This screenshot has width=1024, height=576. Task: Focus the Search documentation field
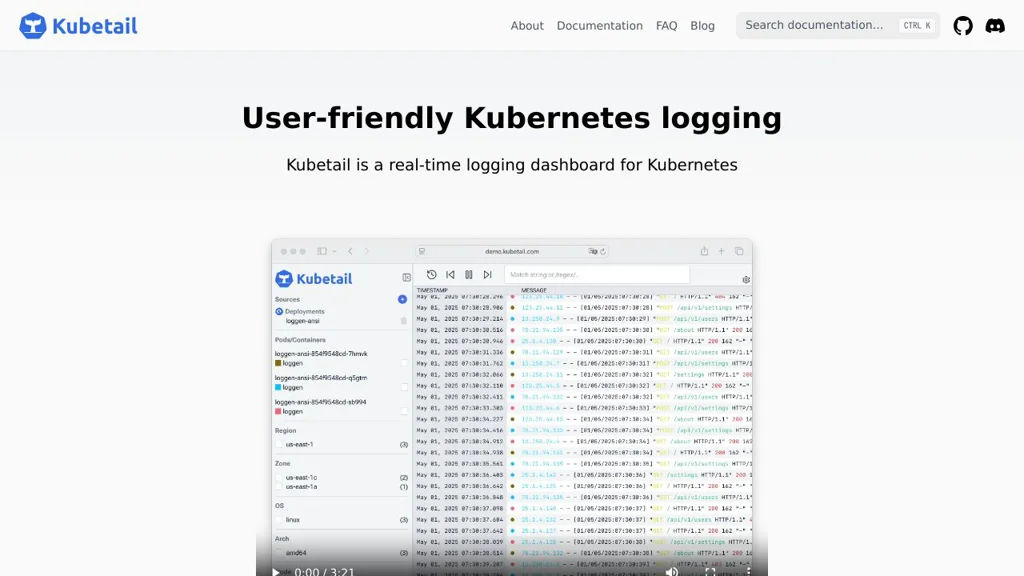(x=838, y=25)
